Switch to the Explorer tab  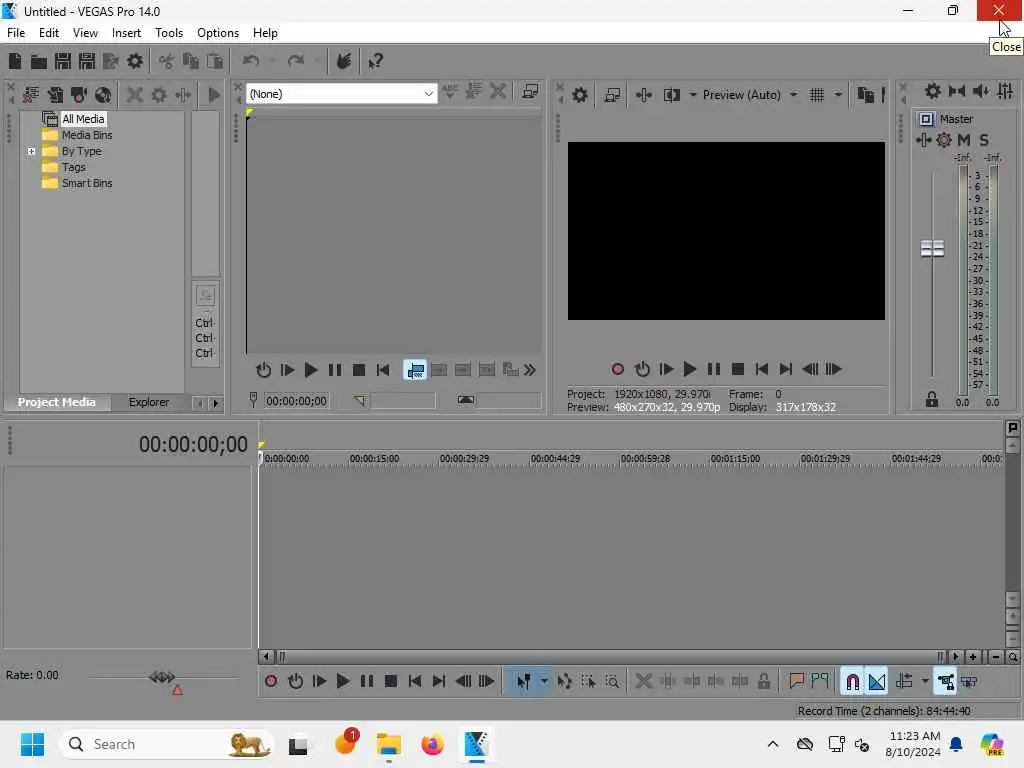click(x=149, y=402)
